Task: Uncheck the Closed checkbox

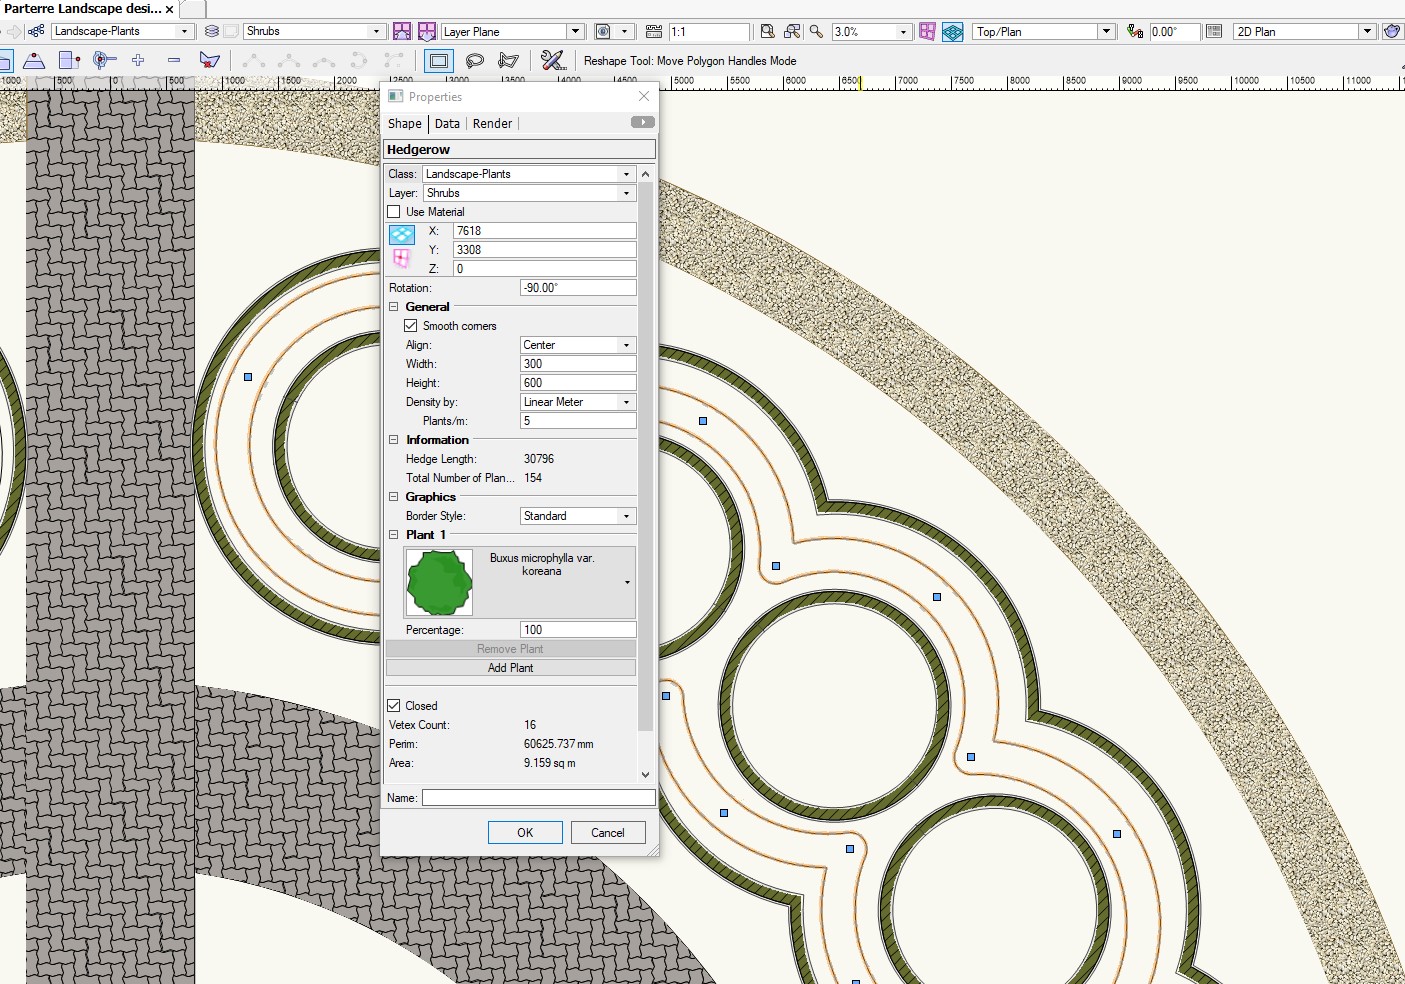Action: tap(394, 705)
